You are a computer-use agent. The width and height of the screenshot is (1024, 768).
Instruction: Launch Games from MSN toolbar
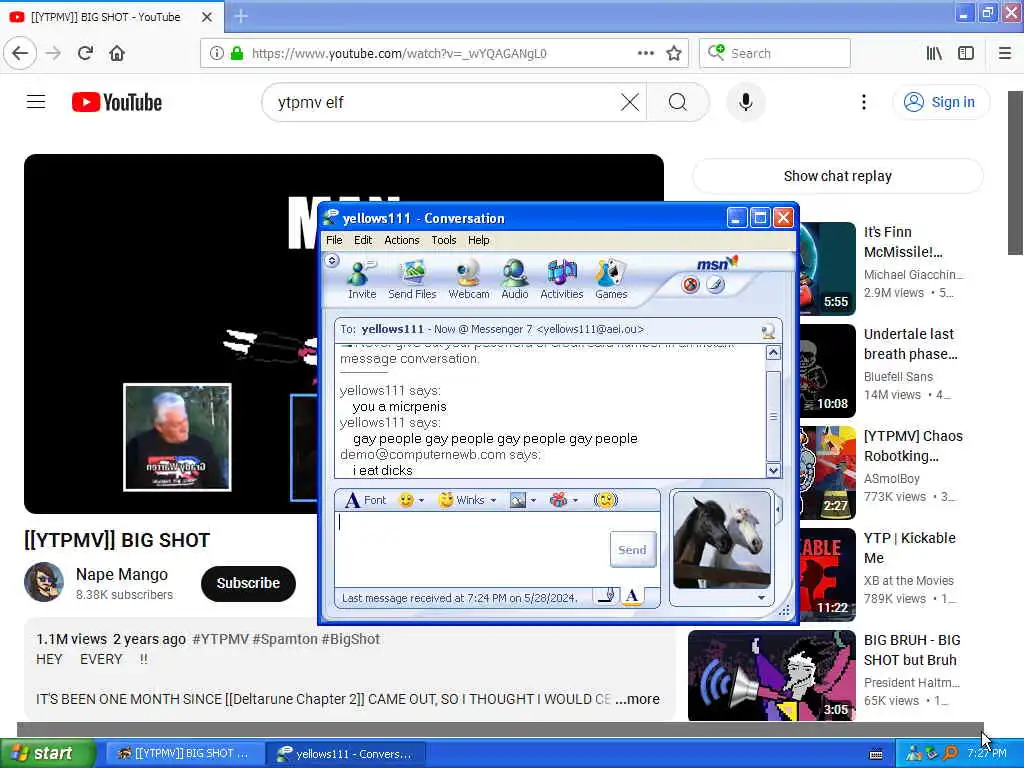point(611,279)
